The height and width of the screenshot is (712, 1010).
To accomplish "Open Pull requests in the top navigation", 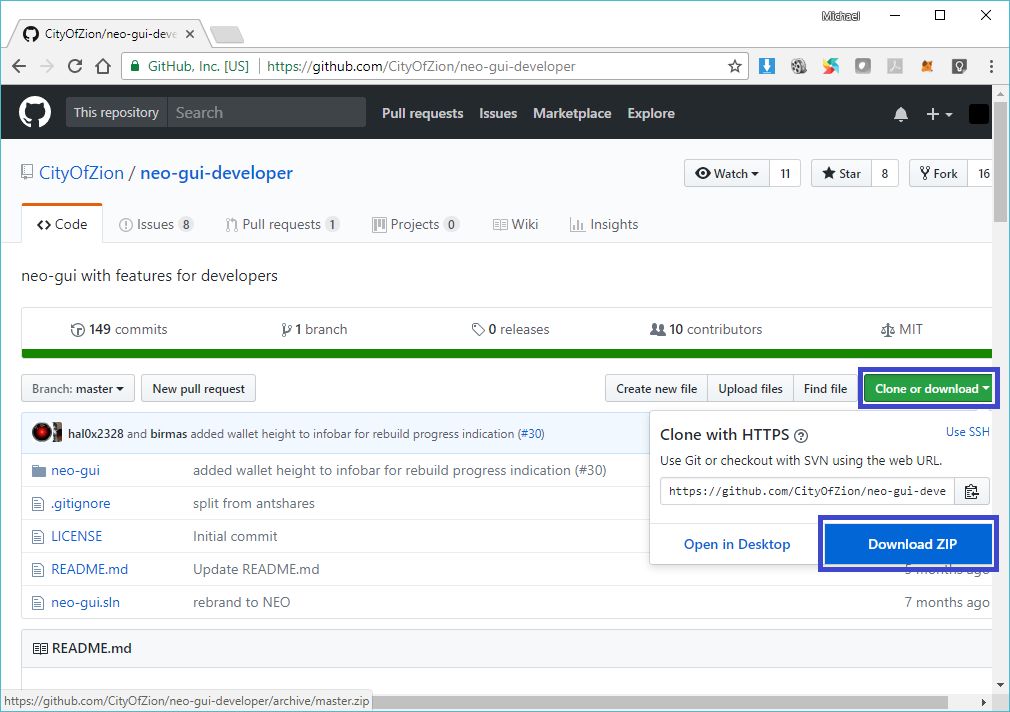I will (423, 113).
